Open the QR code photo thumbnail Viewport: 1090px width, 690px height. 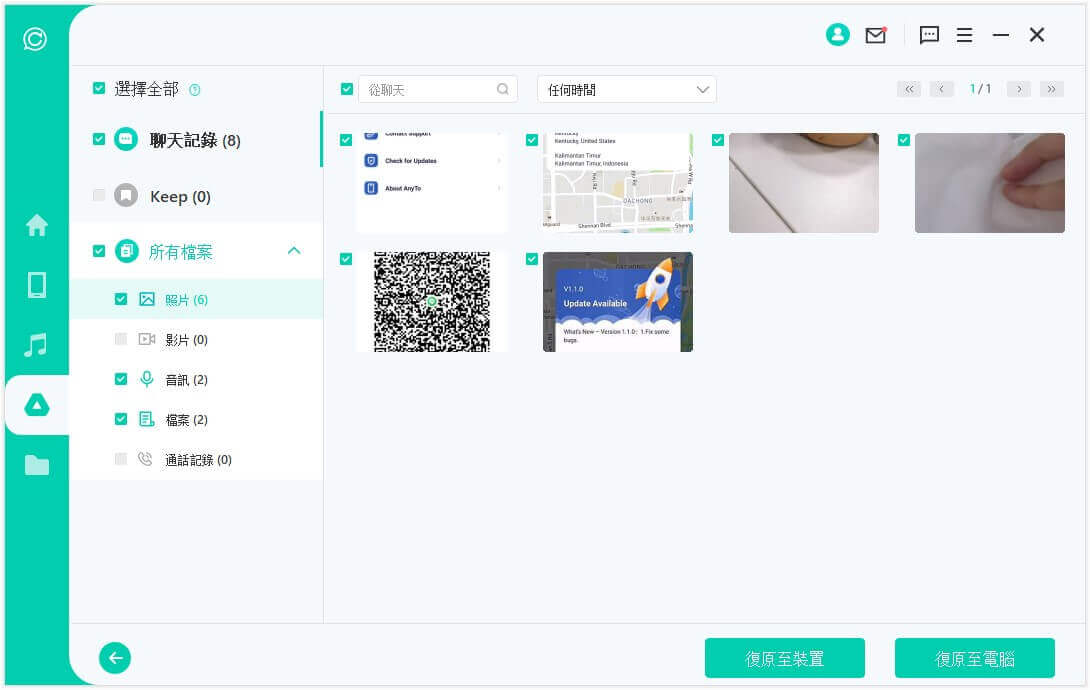point(432,302)
